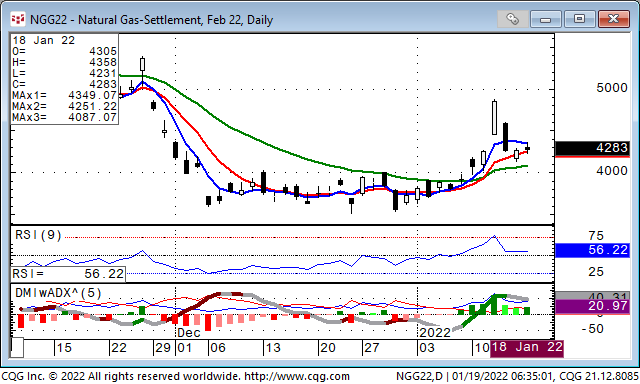Click the tall white candlestick near 4800

[494, 118]
